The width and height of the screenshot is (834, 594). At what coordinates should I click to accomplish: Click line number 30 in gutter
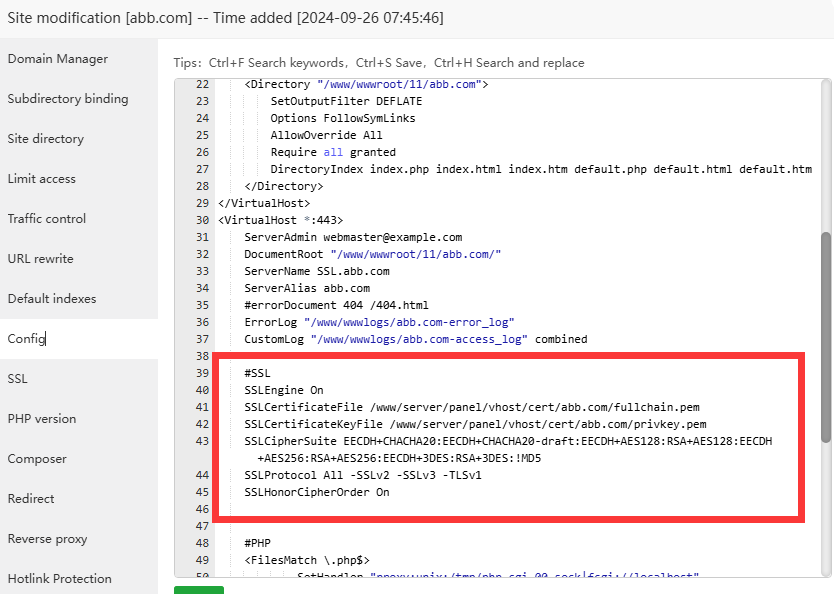tap(202, 220)
